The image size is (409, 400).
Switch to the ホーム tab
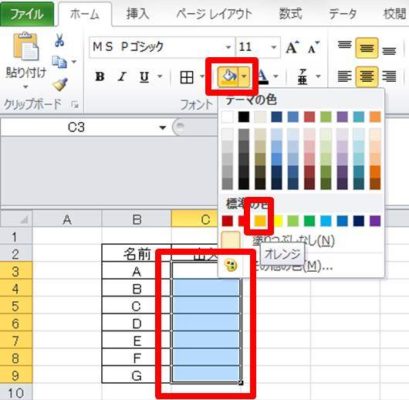tap(85, 14)
